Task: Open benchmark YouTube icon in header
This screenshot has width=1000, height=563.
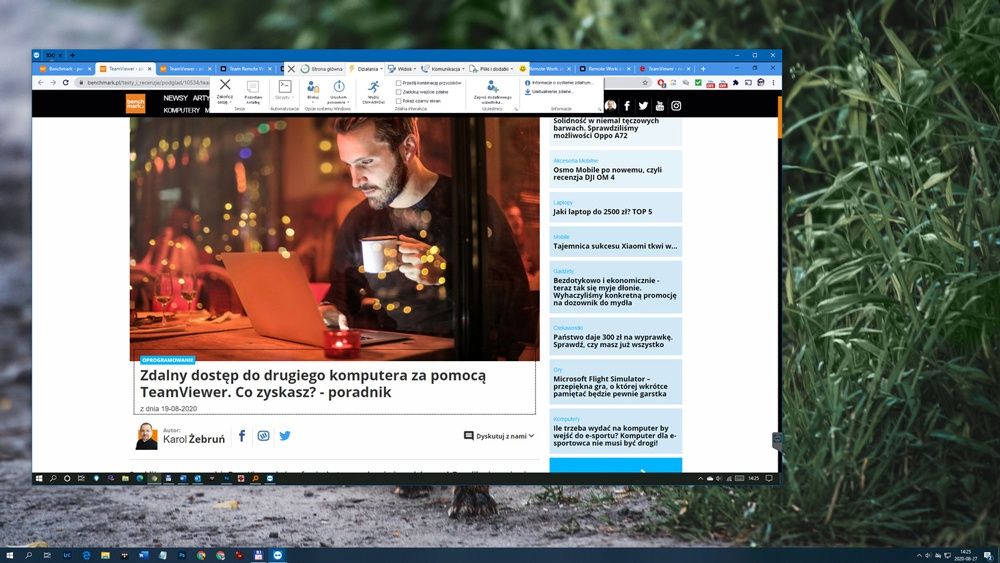Action: coord(659,106)
